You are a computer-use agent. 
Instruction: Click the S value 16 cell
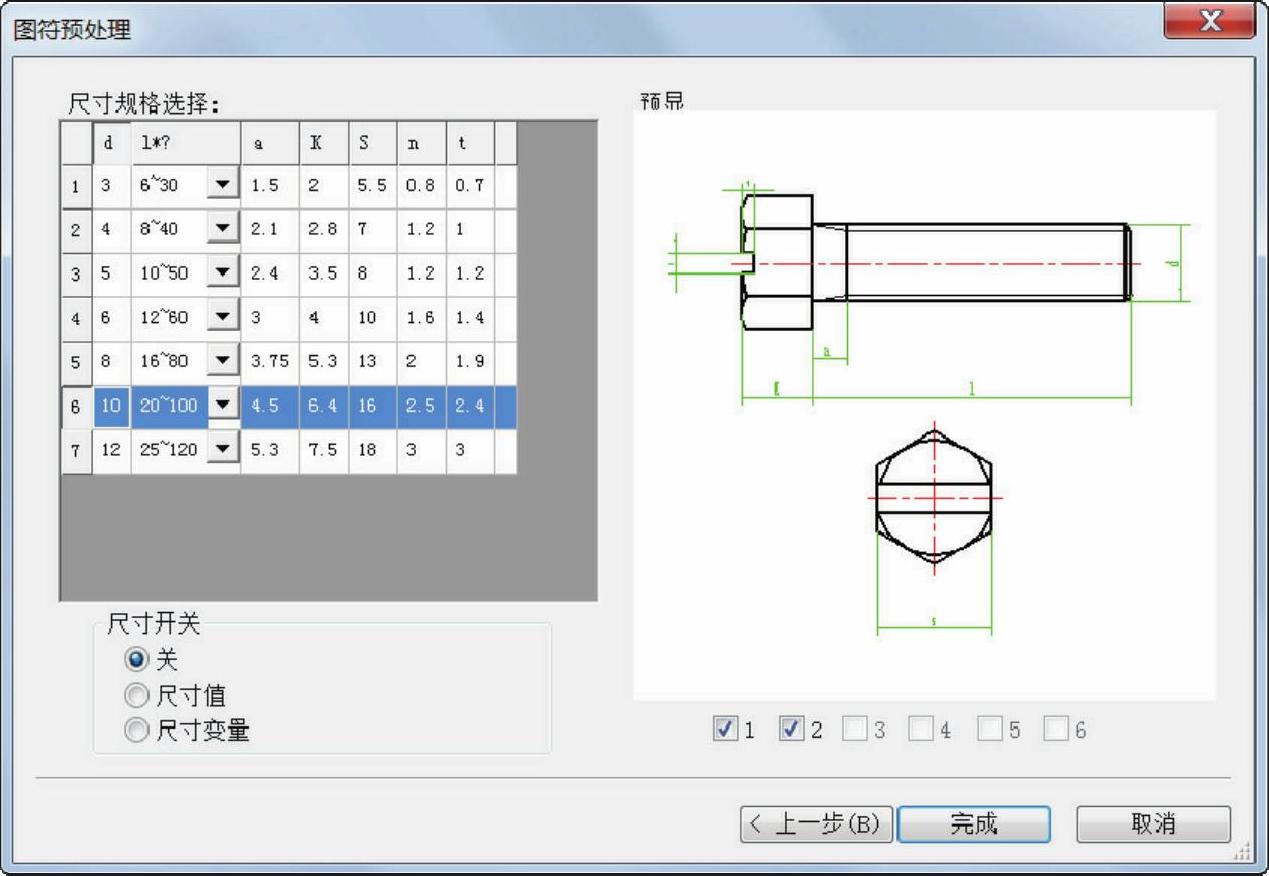[373, 407]
